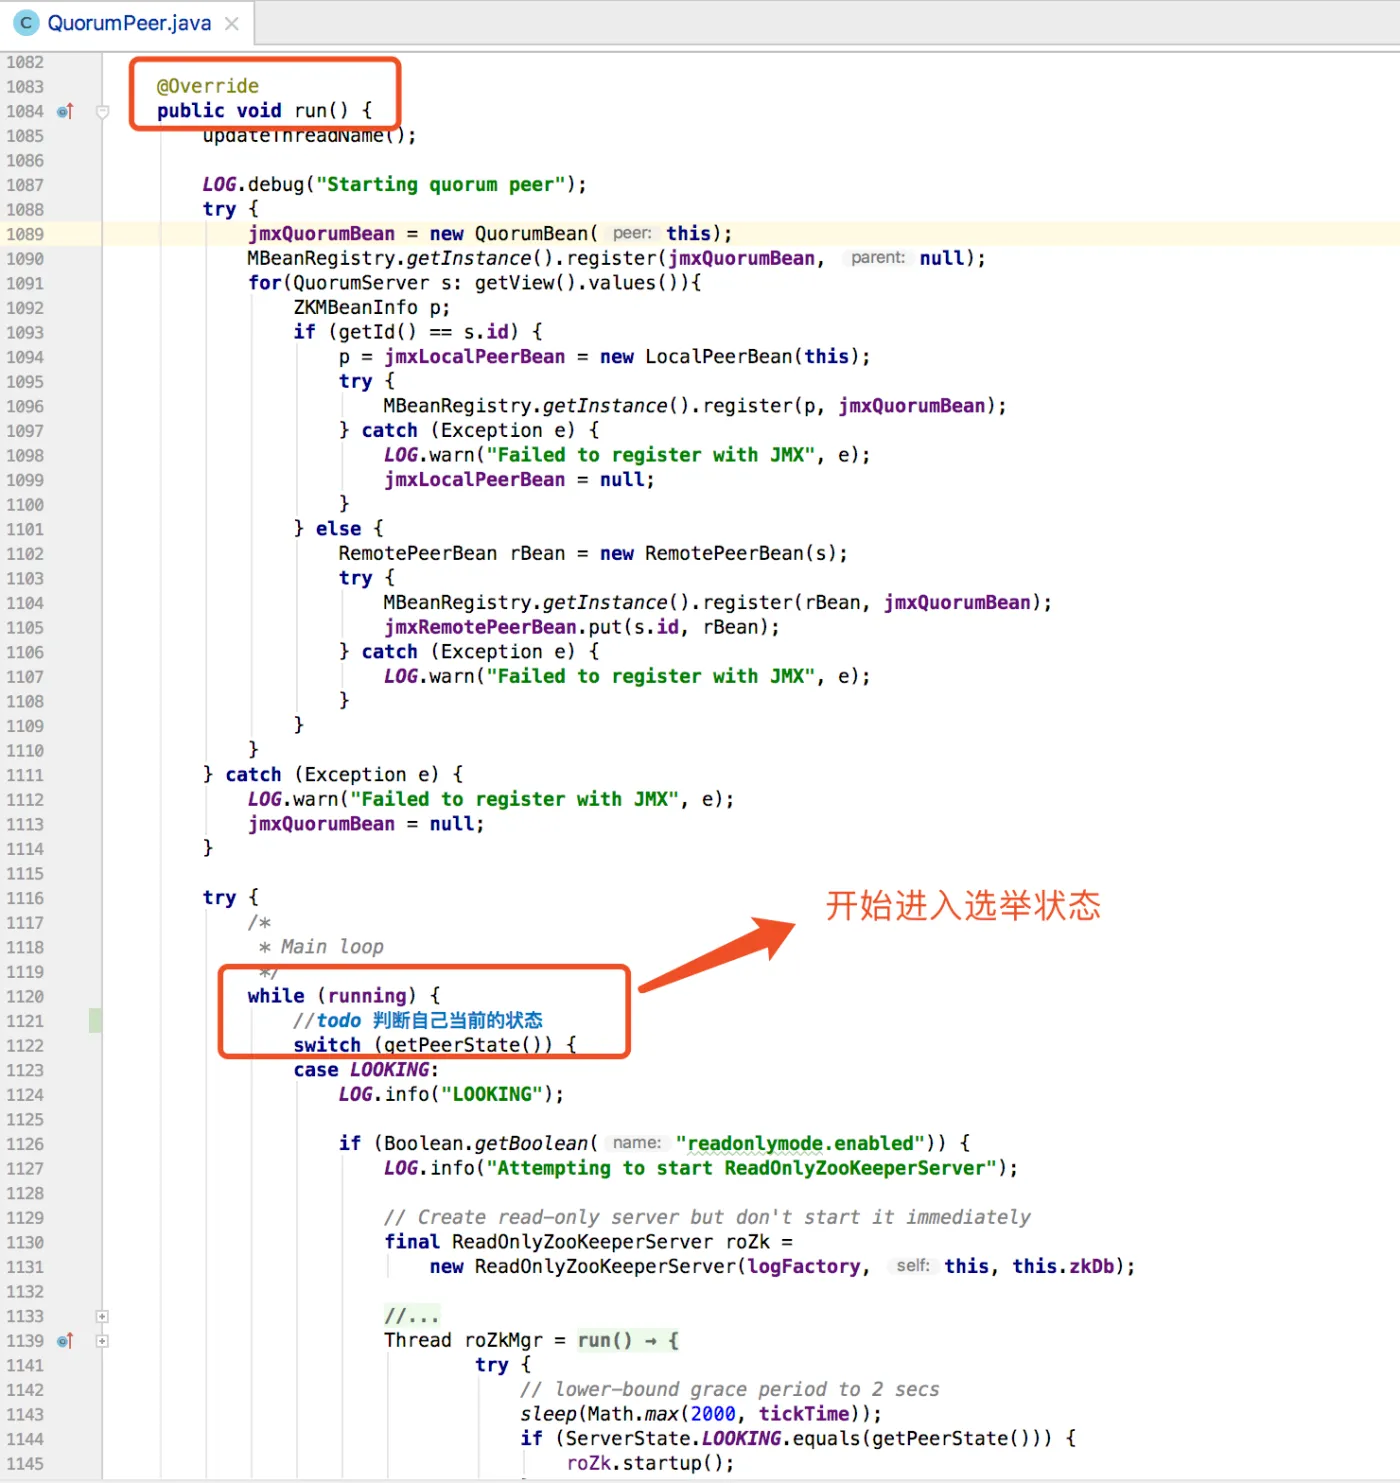Click the override gutter icon at line 1139
The height and width of the screenshot is (1483, 1400).
pos(65,1341)
